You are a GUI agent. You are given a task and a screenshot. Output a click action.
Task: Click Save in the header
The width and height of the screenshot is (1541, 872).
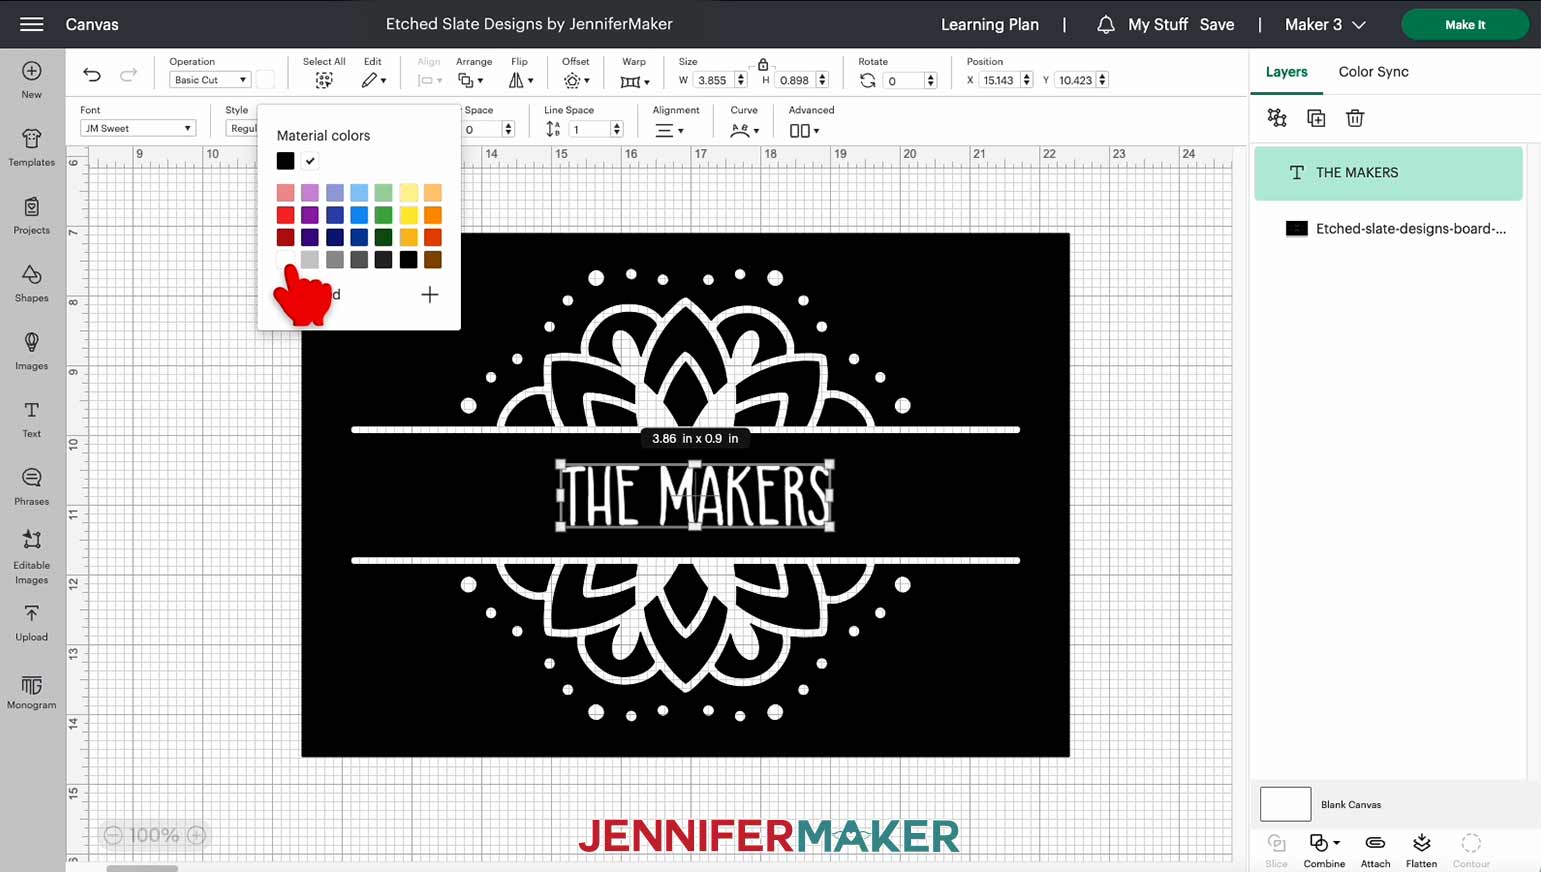(1217, 24)
